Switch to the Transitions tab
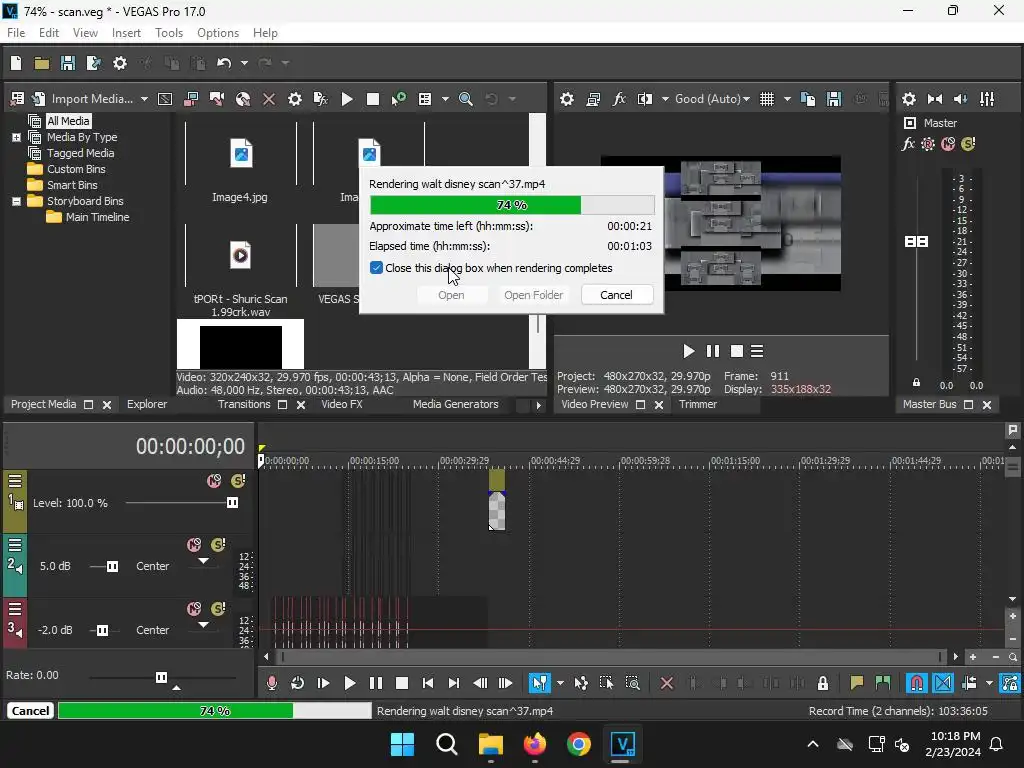This screenshot has height=768, width=1024. tap(244, 404)
